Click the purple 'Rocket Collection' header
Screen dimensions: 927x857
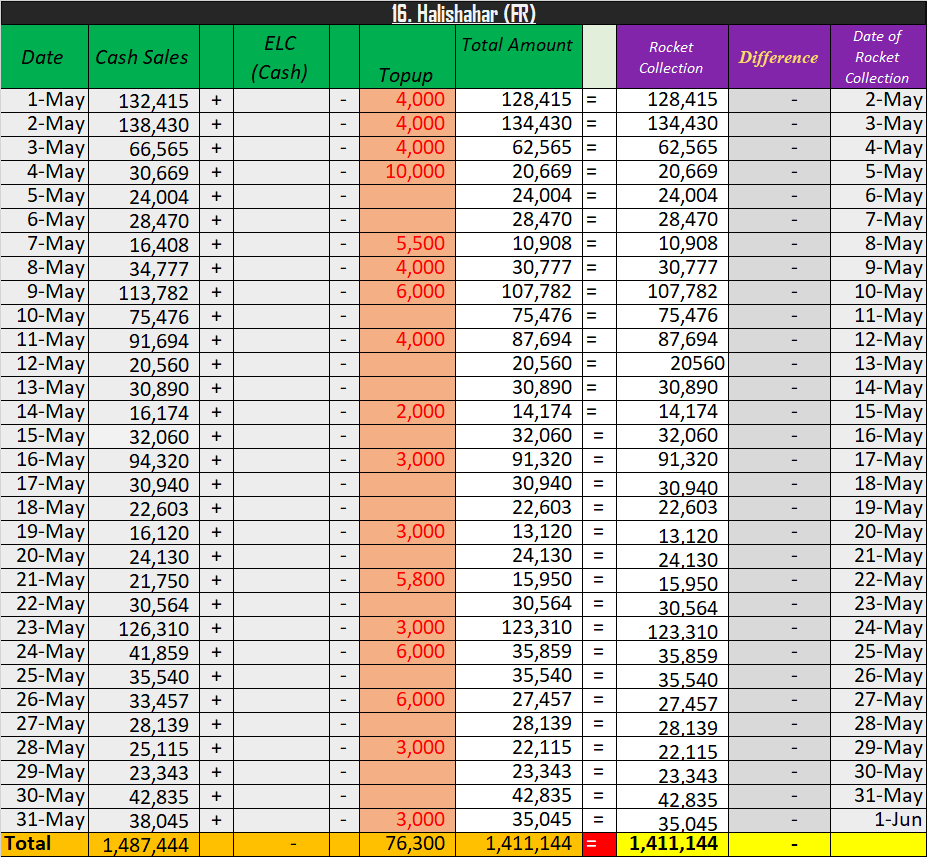coord(672,57)
